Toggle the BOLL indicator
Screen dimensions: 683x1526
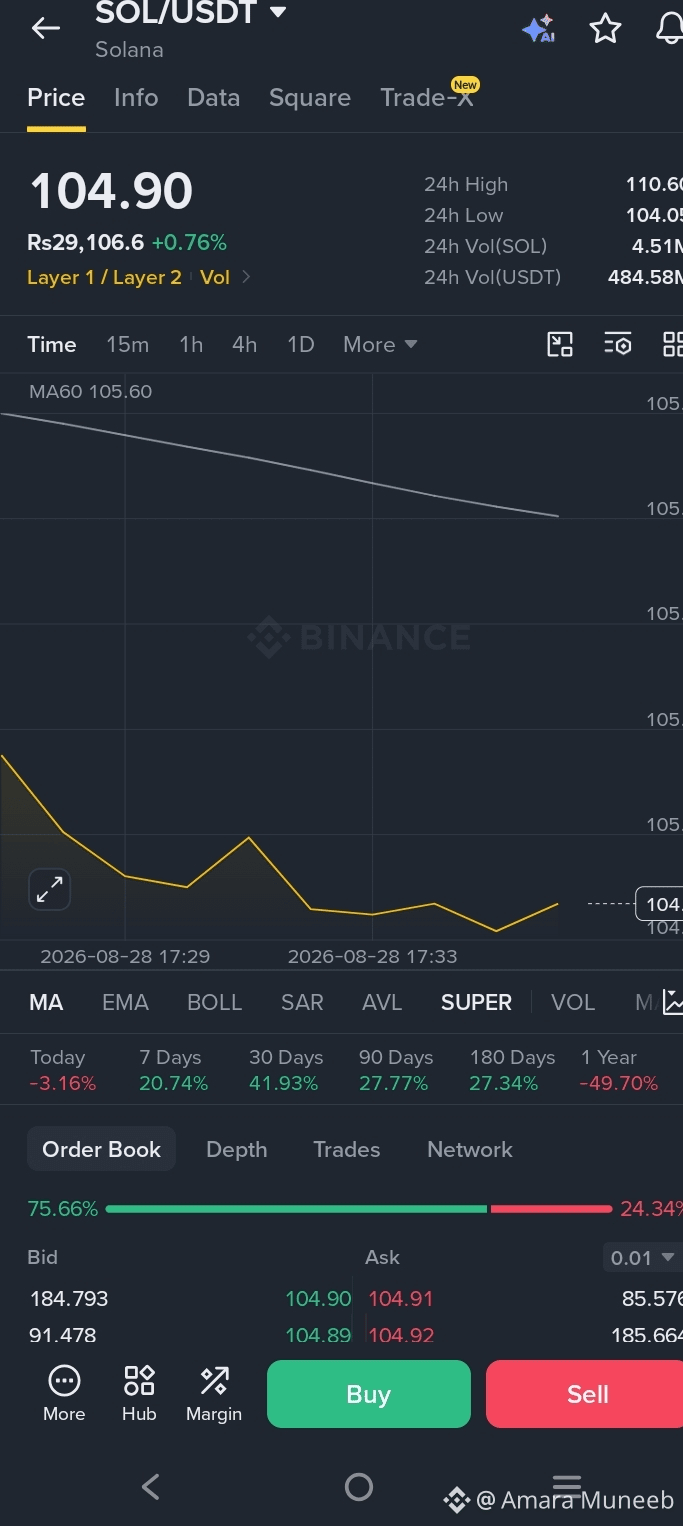tap(215, 1002)
